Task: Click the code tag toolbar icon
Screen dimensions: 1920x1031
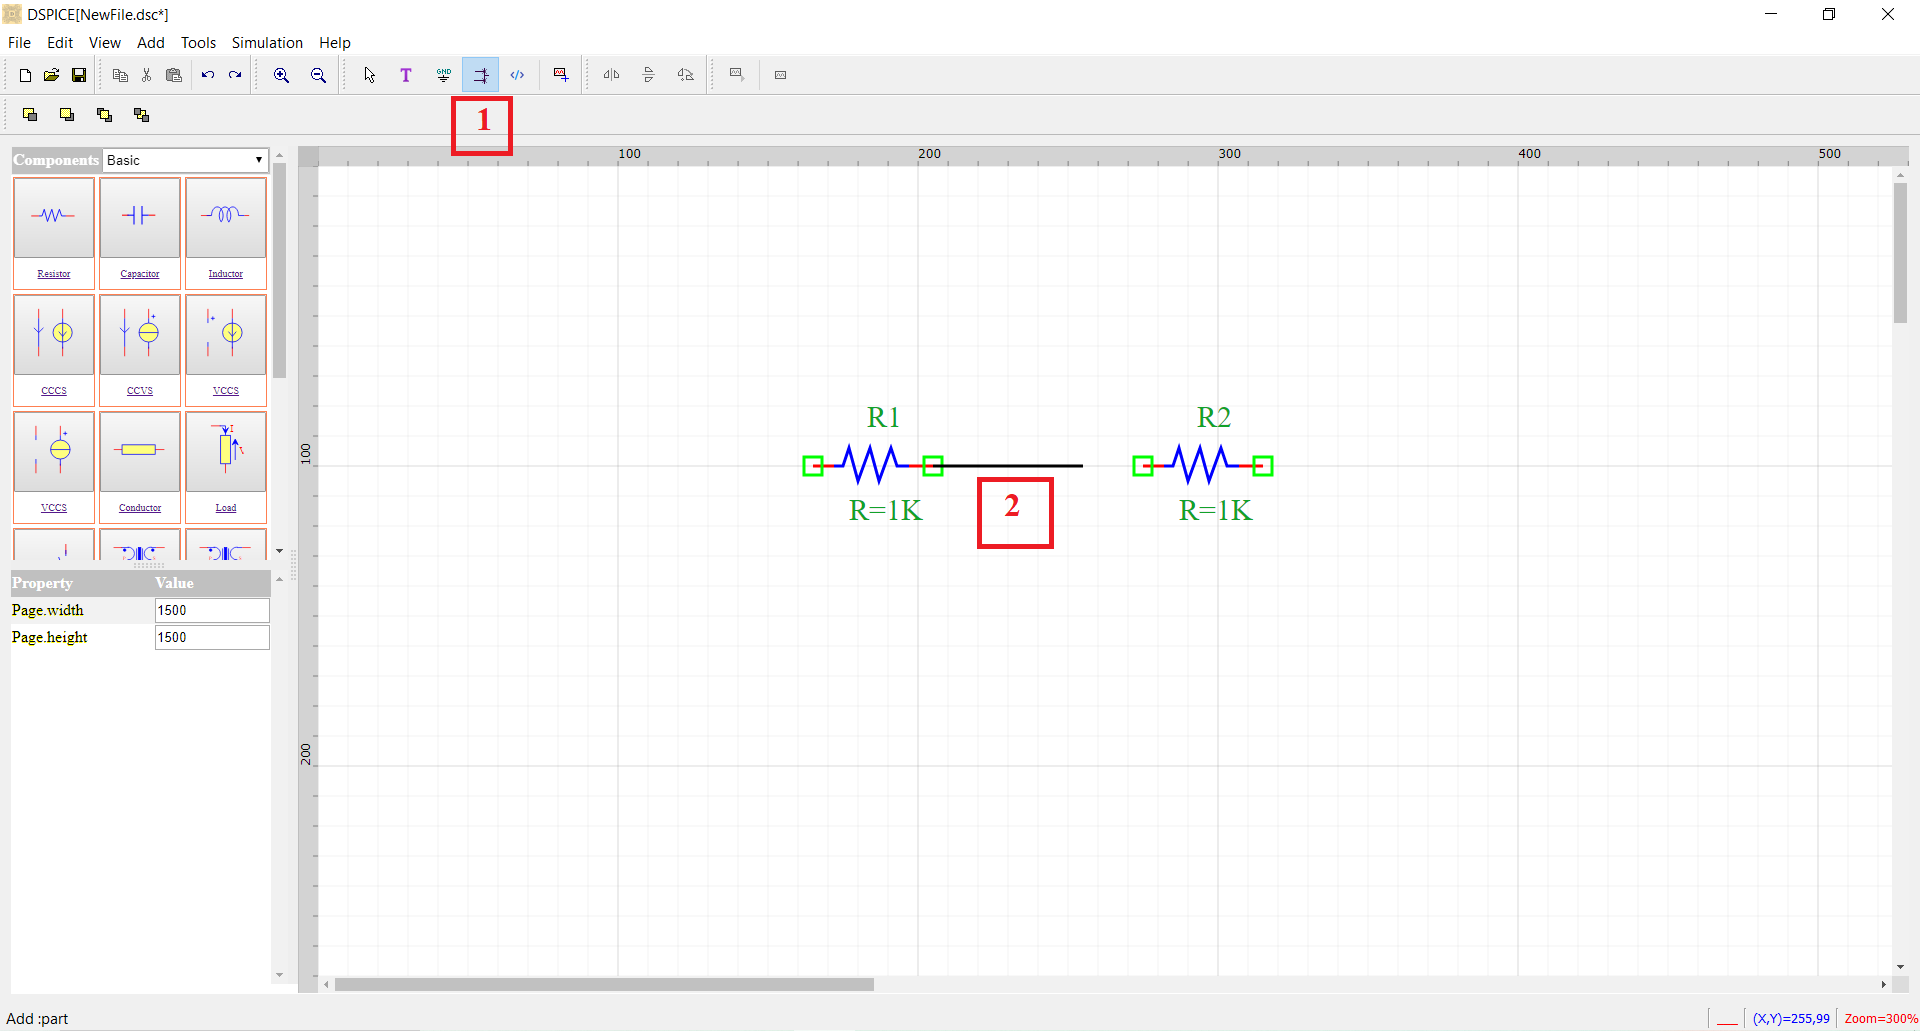Action: [517, 75]
